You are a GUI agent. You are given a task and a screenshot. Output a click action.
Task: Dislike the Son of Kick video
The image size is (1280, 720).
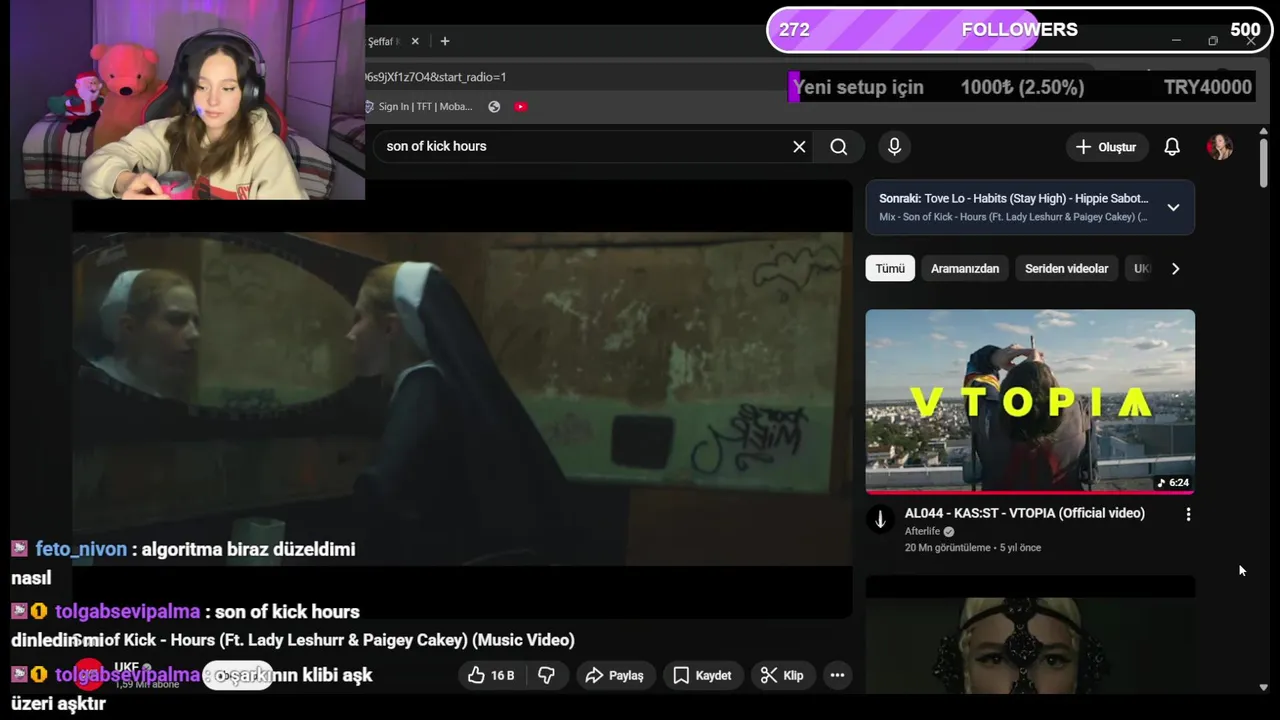547,676
